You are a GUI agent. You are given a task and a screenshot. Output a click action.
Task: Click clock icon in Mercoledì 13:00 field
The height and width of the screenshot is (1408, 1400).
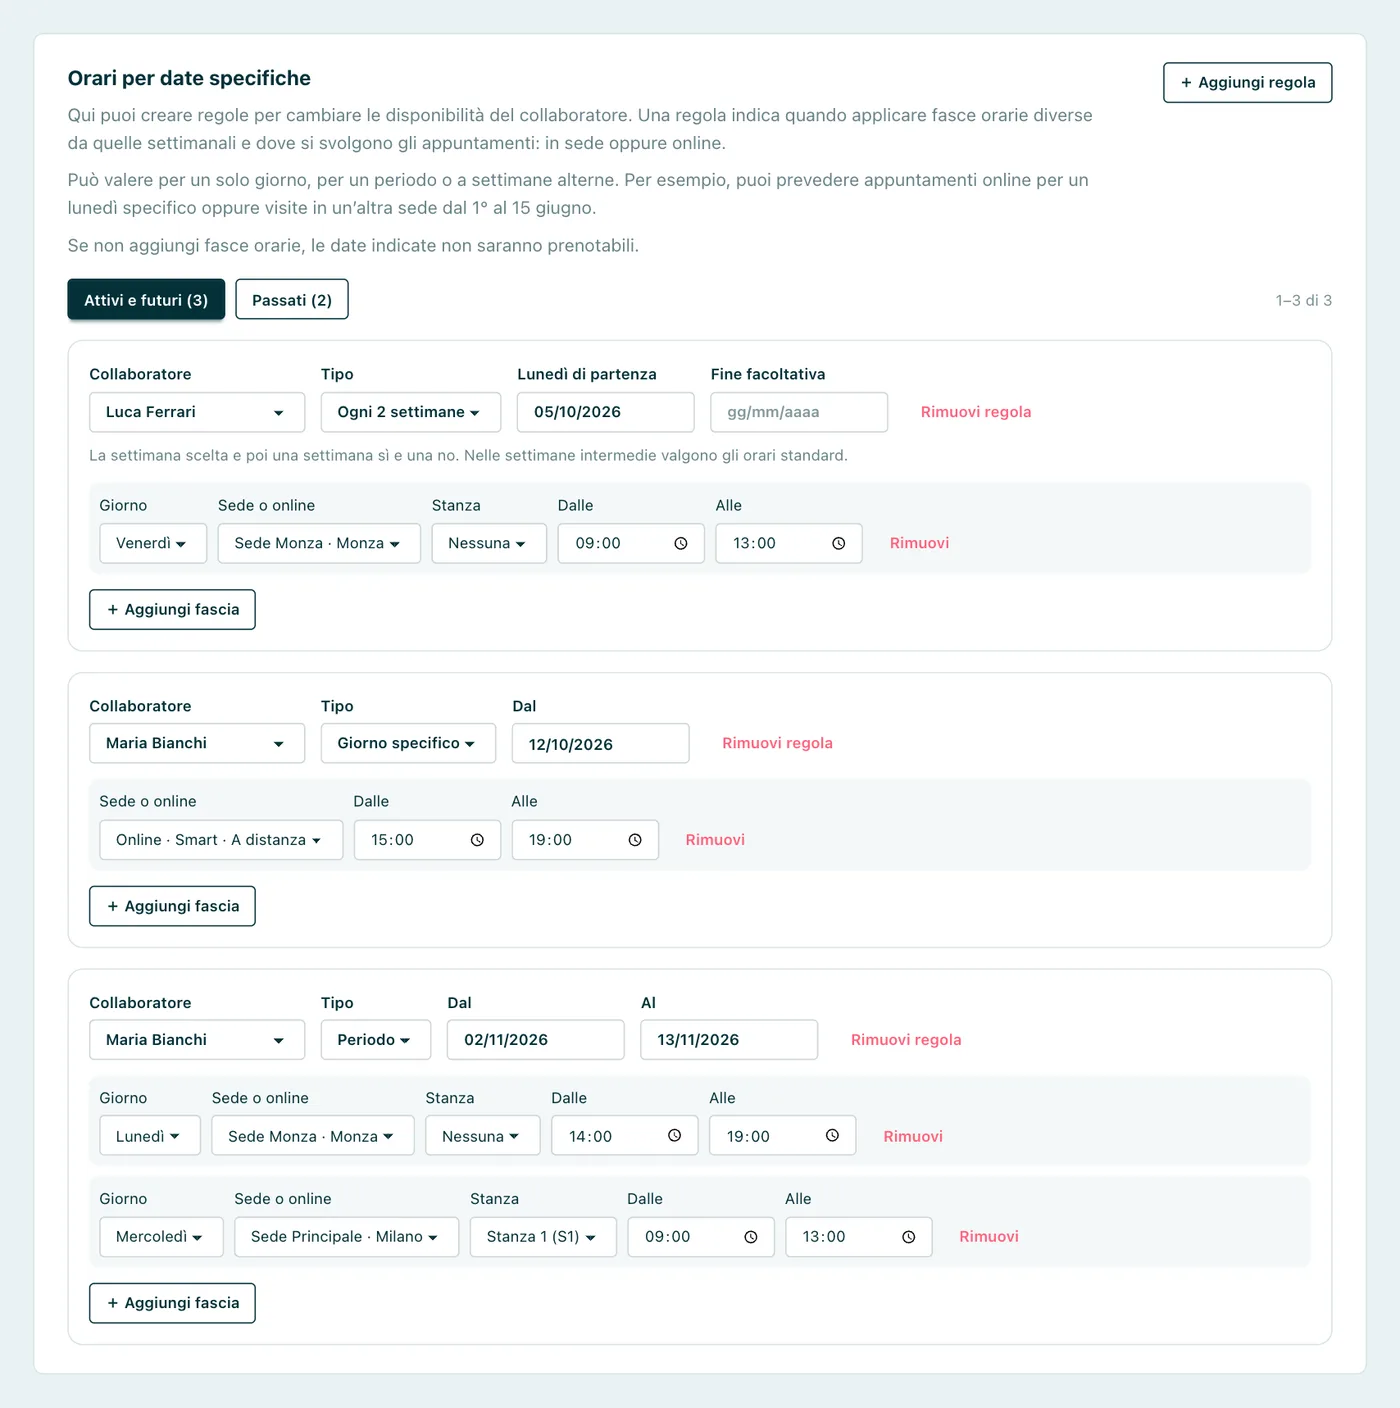tap(909, 1237)
